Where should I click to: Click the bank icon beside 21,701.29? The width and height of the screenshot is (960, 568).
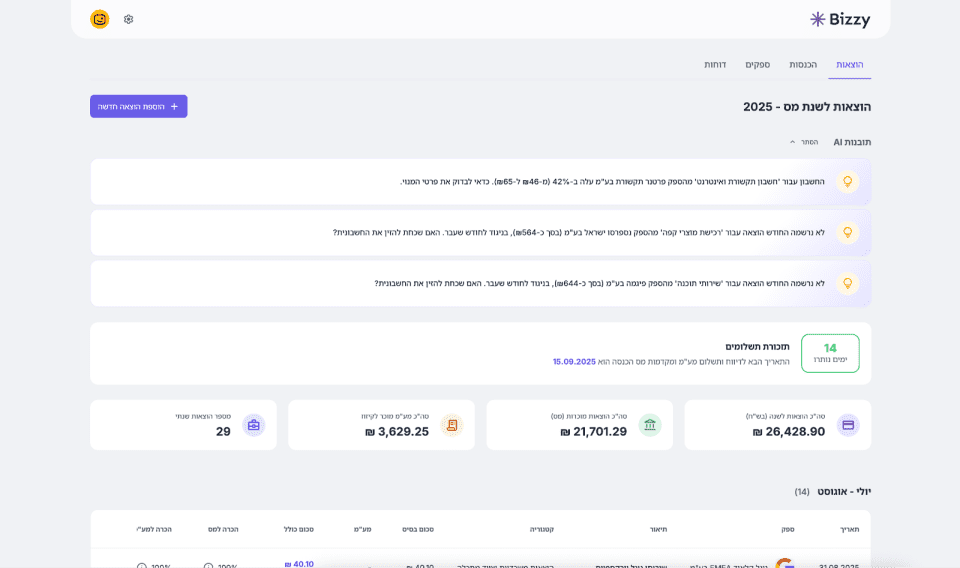point(650,425)
